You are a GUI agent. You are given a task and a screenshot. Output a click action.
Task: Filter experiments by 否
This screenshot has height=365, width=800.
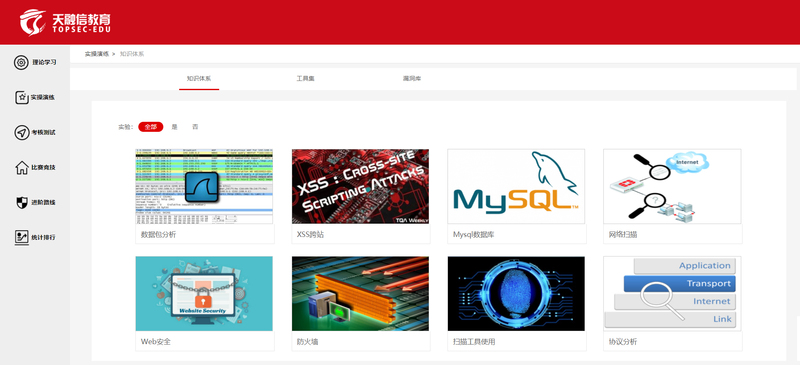(195, 127)
